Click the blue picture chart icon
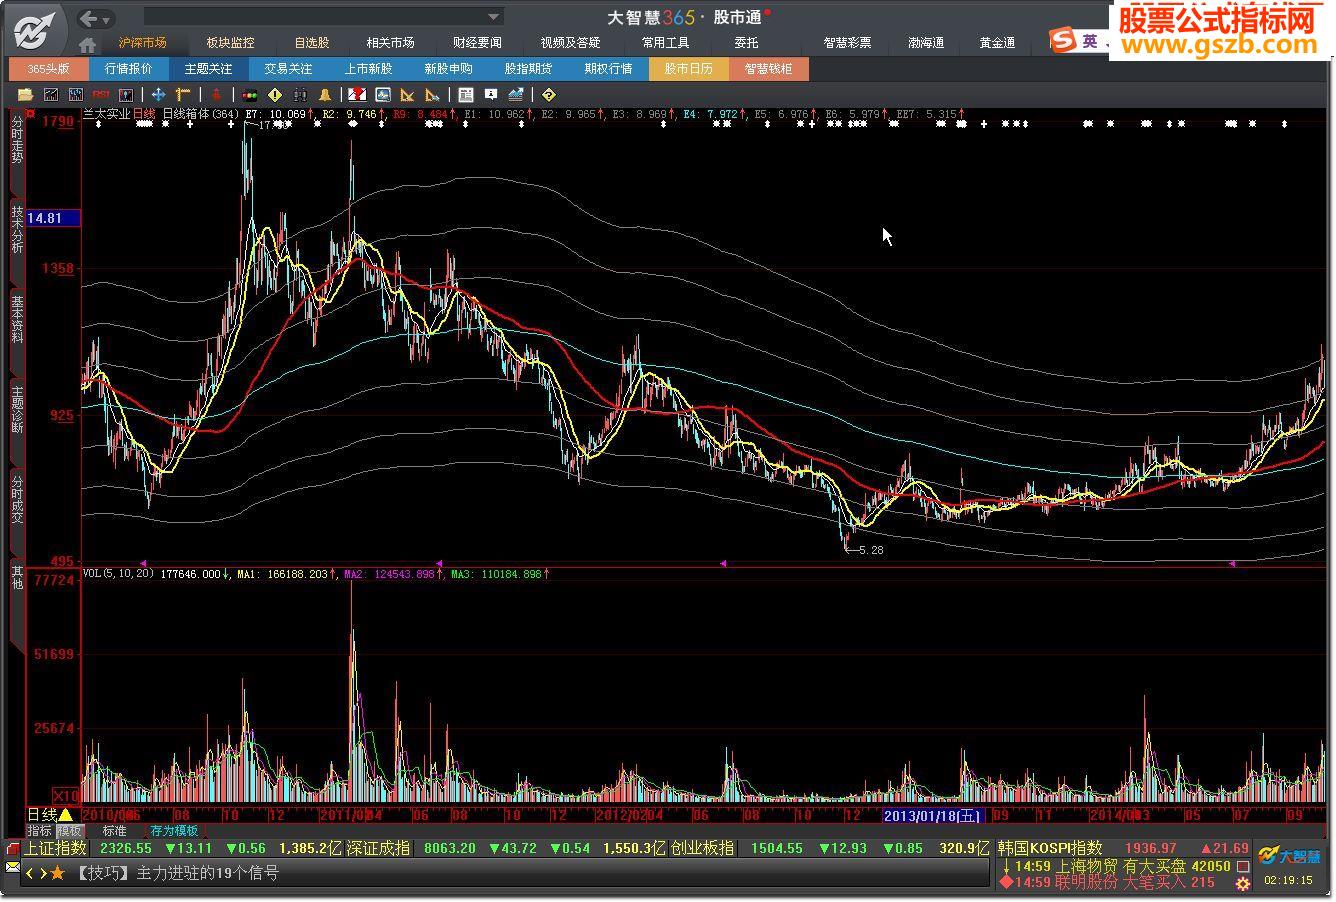1336x902 pixels. coord(382,95)
